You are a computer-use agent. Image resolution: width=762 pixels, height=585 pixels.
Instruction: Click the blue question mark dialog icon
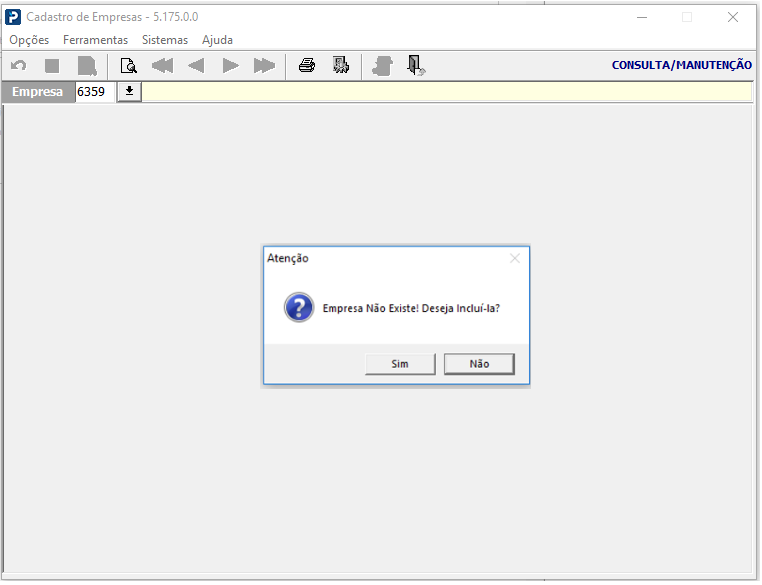click(299, 308)
